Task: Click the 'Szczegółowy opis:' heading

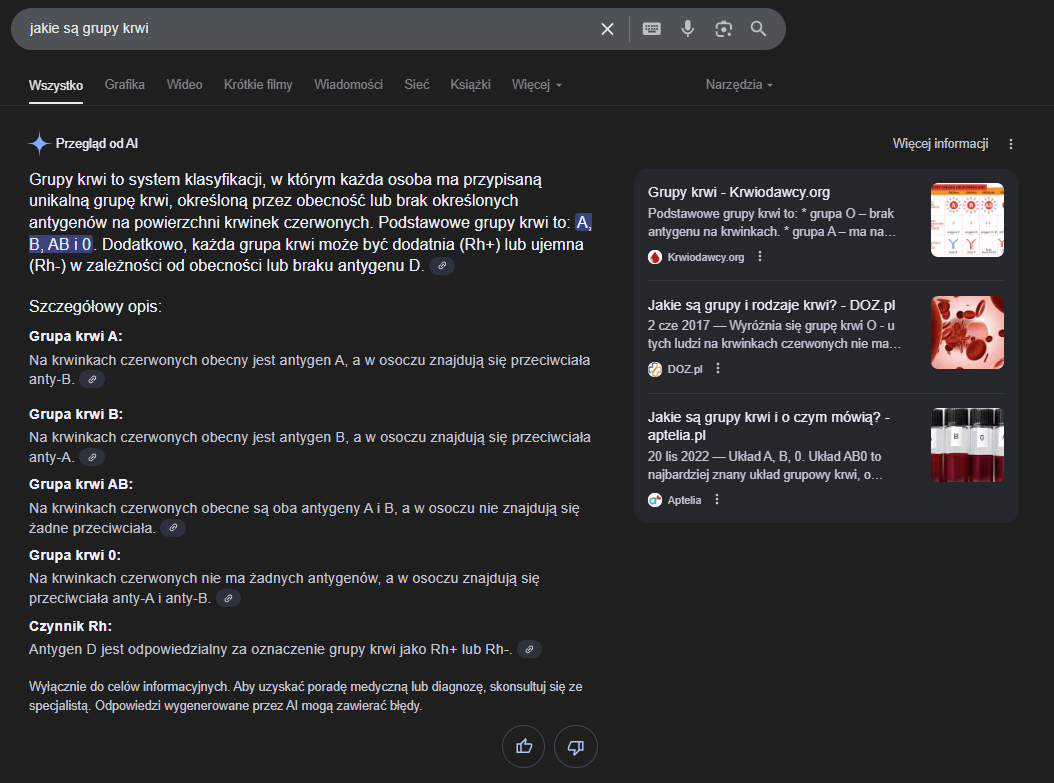Action: click(x=95, y=306)
